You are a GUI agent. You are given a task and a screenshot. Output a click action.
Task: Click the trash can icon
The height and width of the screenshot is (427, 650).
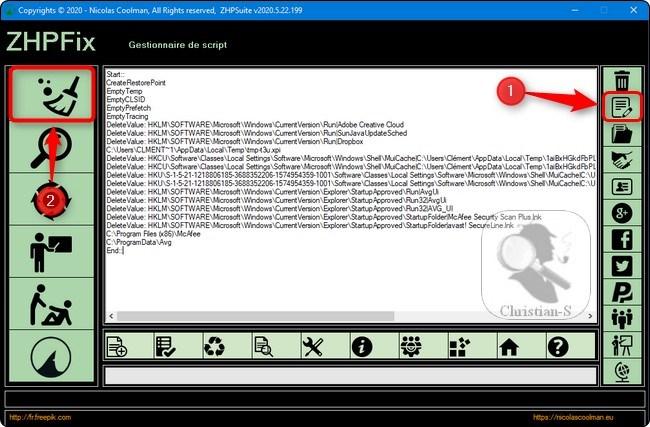[622, 80]
